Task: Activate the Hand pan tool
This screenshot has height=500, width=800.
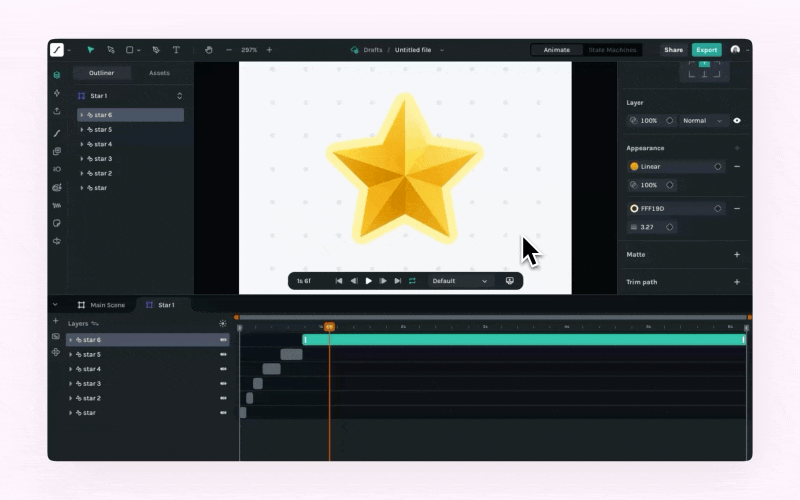Action: [x=209, y=50]
